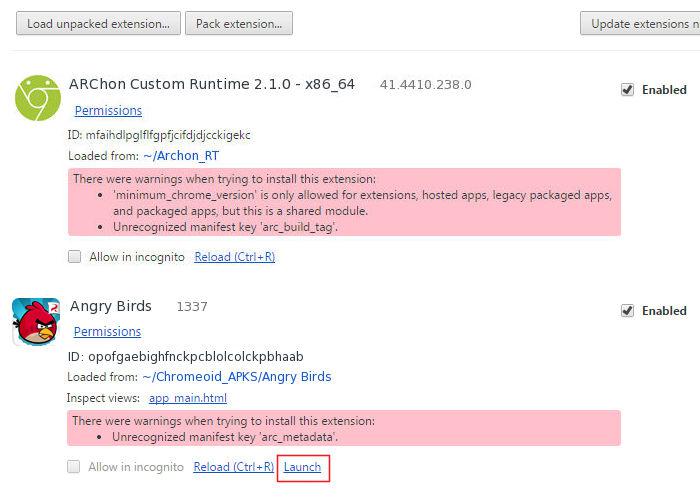Launch the Angry Birds app
Viewport: 700px width, 500px height.
click(302, 467)
